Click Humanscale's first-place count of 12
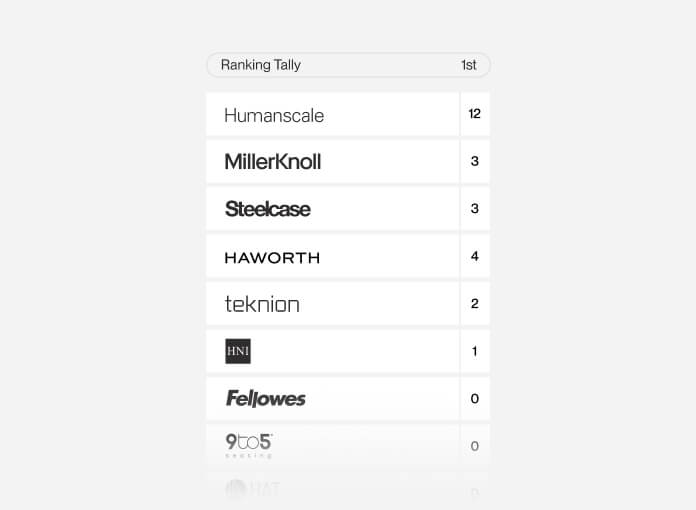The width and height of the screenshot is (696, 510). 475,114
